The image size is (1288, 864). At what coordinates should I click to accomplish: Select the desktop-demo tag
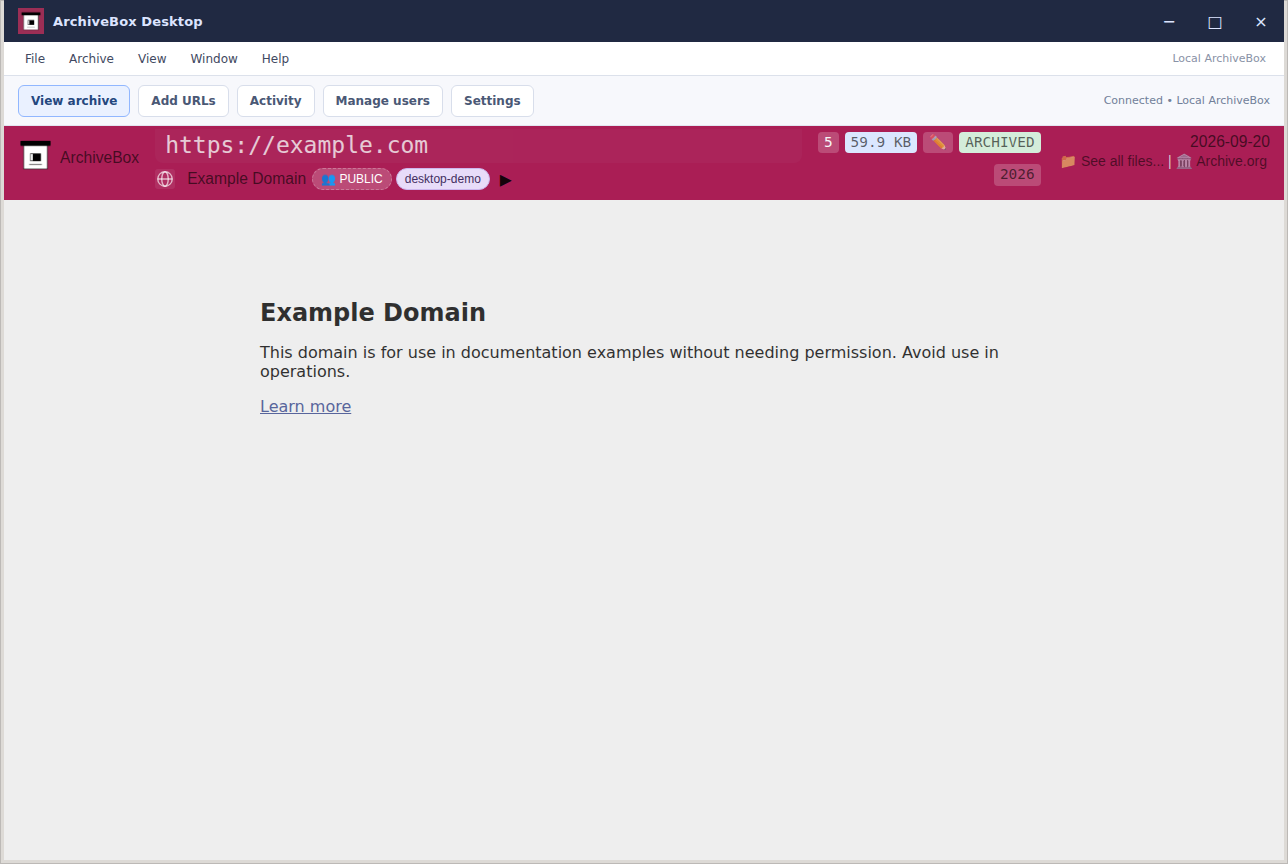click(x=443, y=179)
